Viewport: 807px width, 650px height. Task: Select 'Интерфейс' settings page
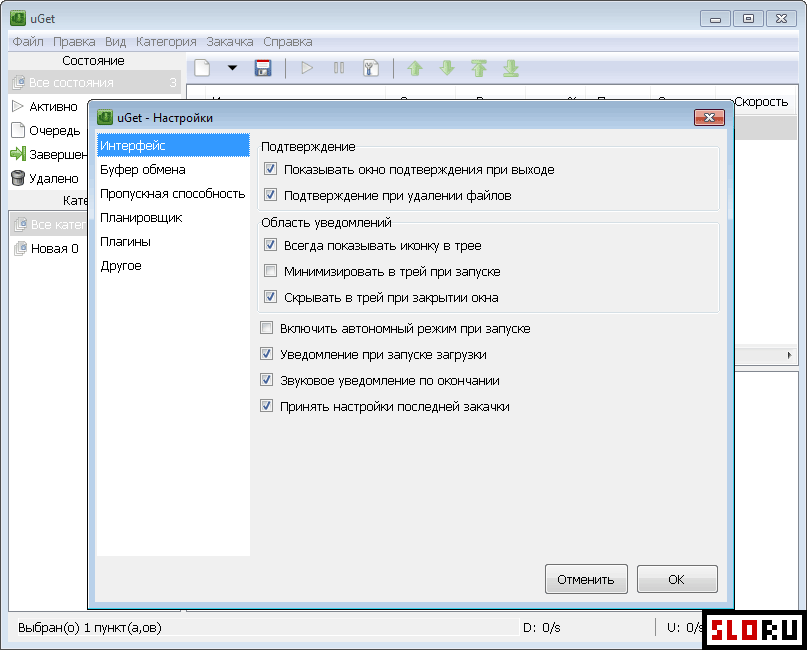[173, 146]
